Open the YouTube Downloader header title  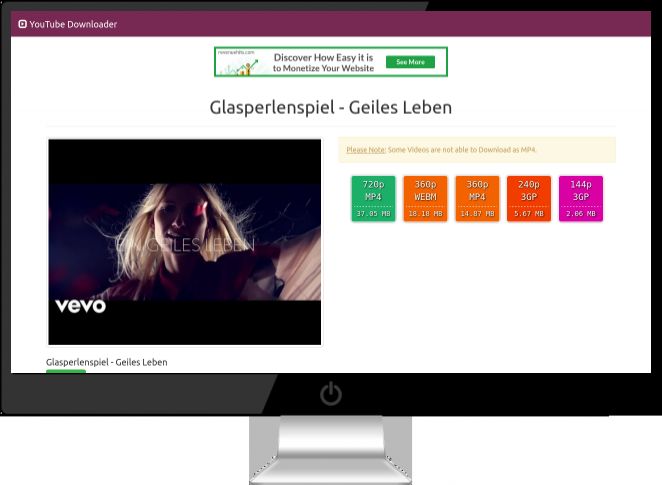pyautogui.click(x=73, y=24)
